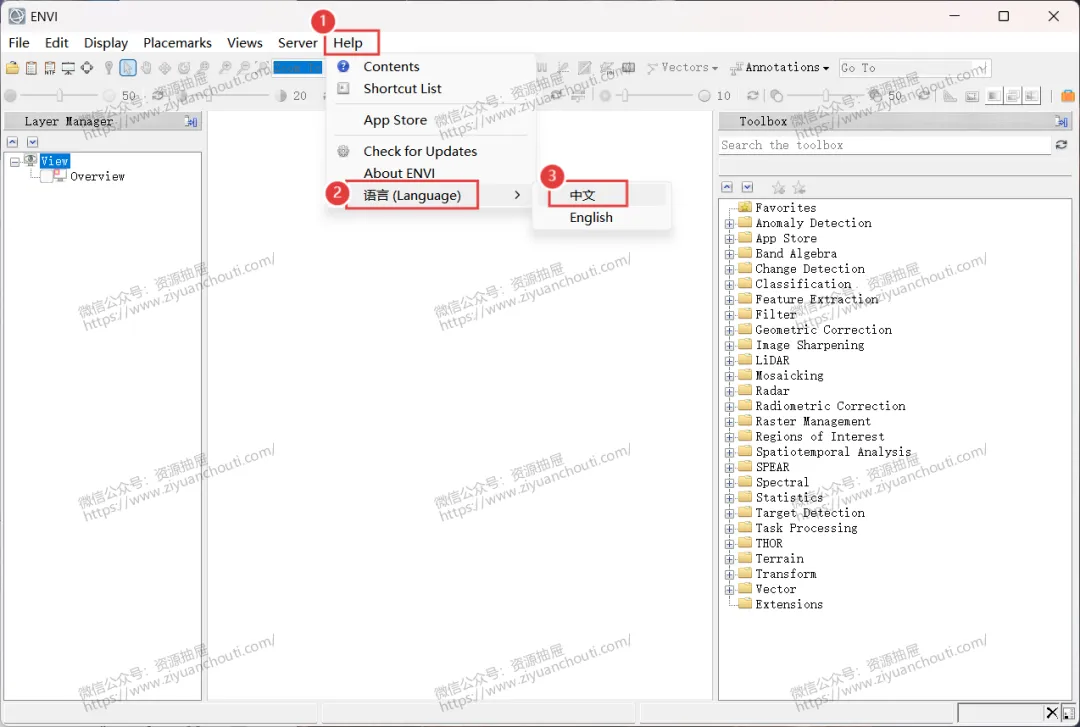This screenshot has width=1080, height=727.
Task: Click the Vectors toolbar icon
Action: pyautogui.click(x=652, y=68)
